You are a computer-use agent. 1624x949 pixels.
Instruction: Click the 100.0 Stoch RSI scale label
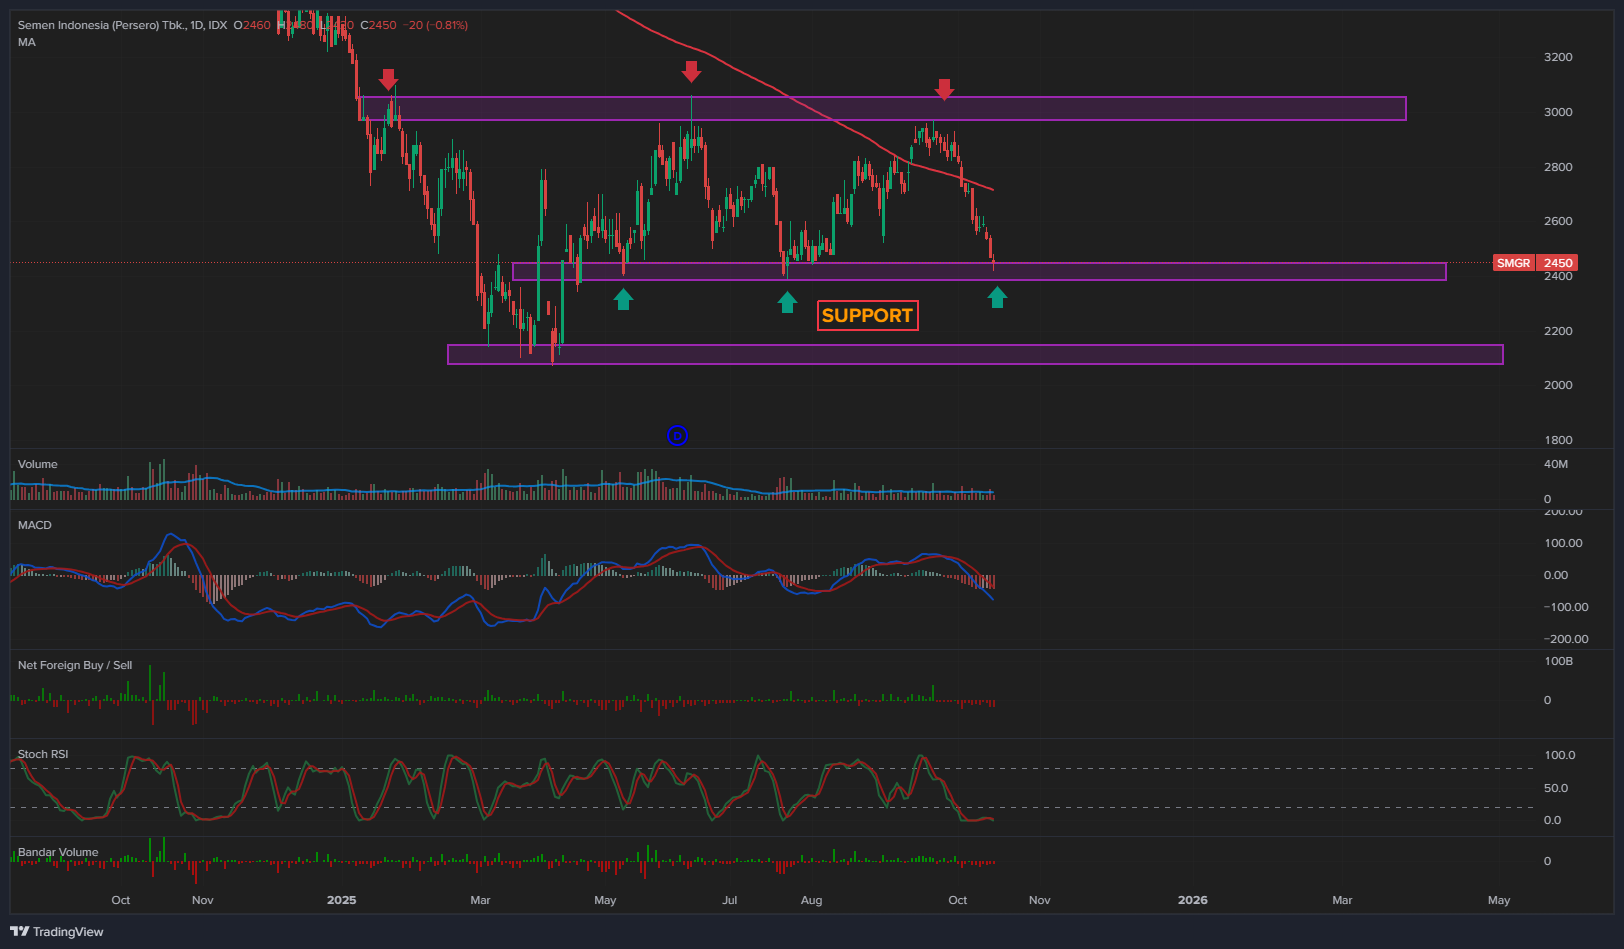point(1560,755)
